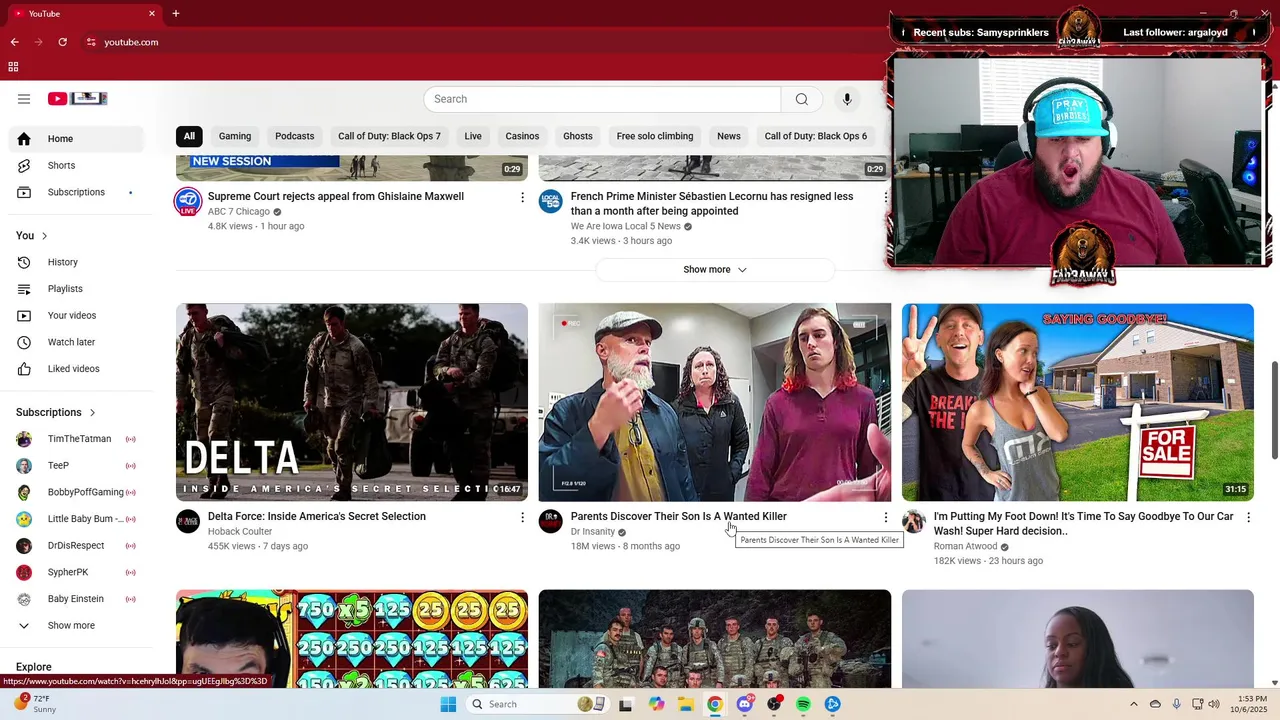Open History in the sidebar
1280x720 pixels.
pos(76,262)
